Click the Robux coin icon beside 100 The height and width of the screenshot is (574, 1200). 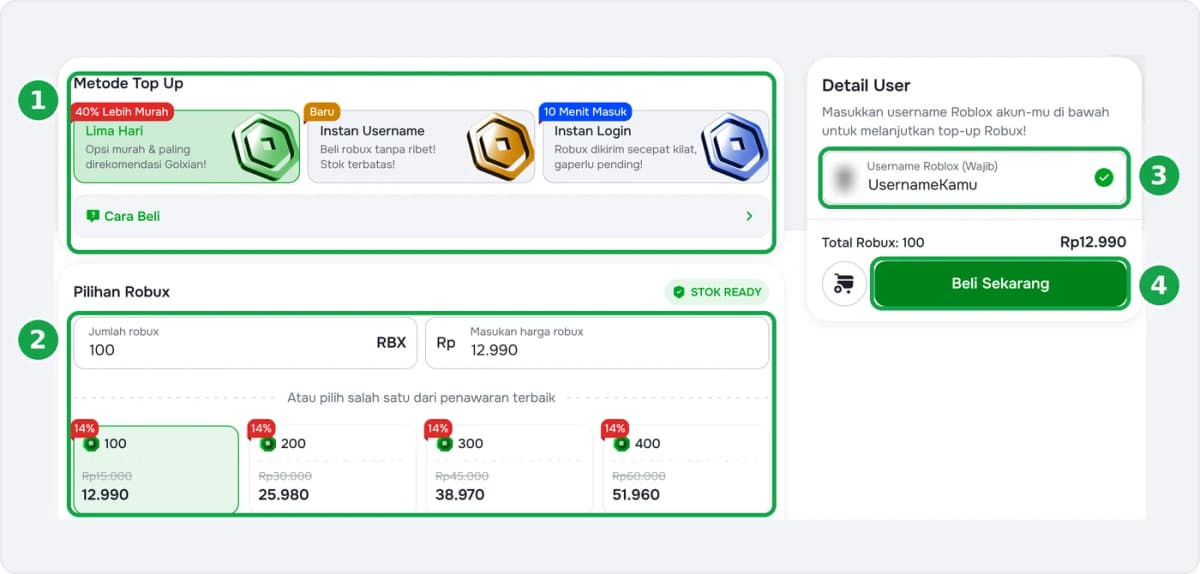91,443
